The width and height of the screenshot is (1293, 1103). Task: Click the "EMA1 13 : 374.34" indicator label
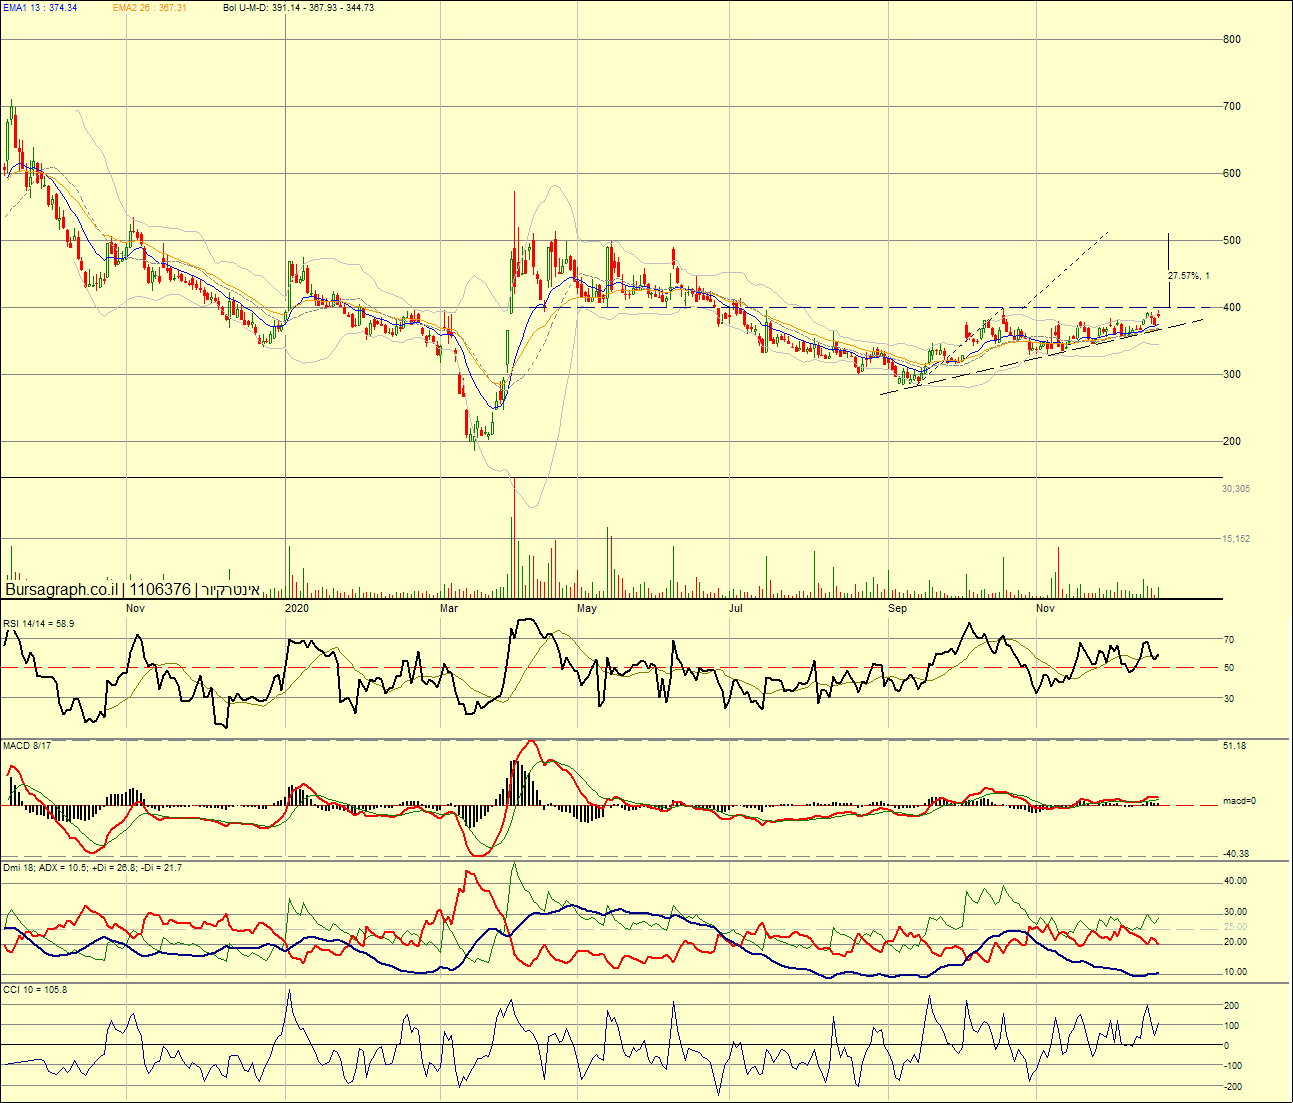(40, 8)
